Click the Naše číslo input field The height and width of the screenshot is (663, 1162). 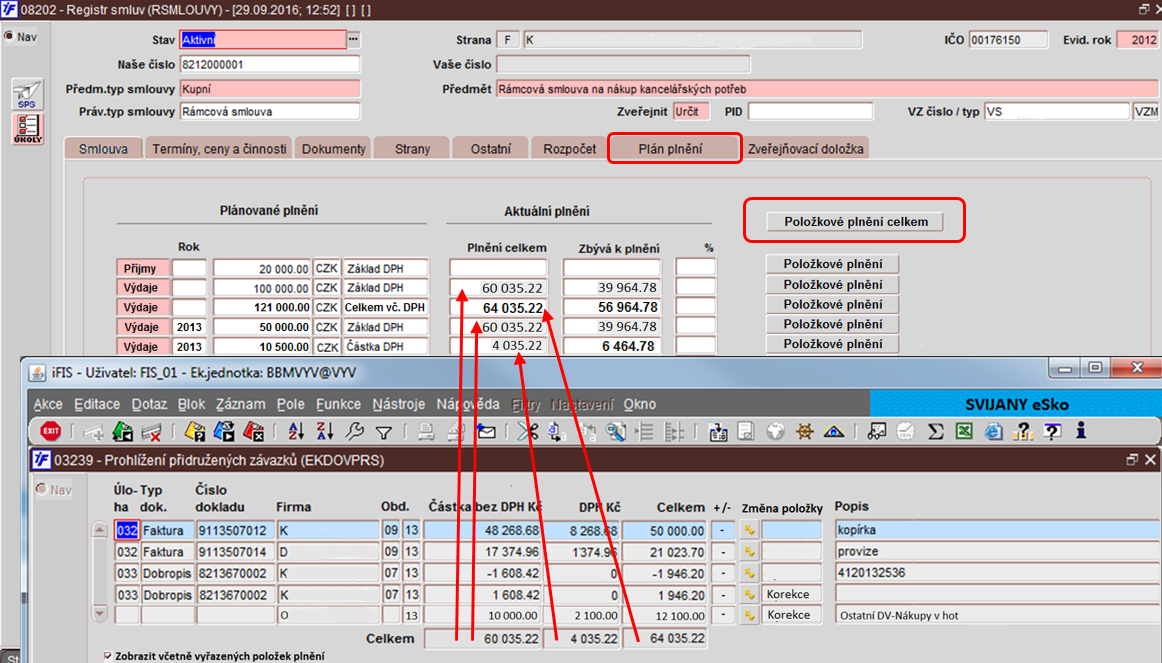270,64
